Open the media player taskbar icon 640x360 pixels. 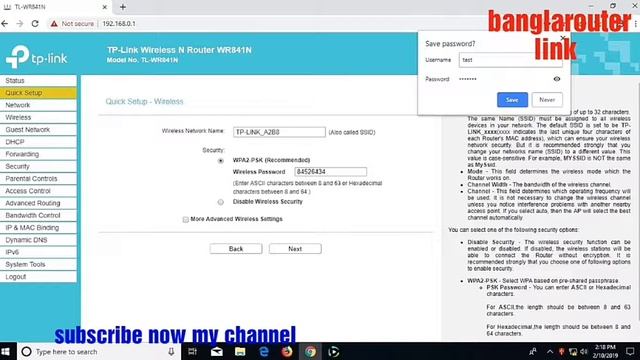tap(333, 351)
